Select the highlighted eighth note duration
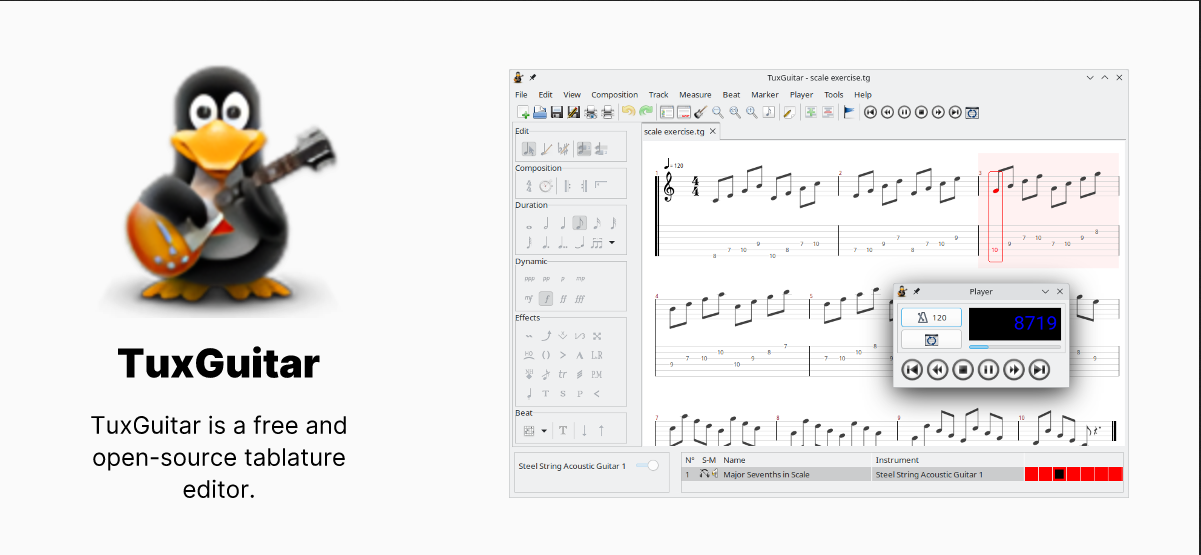1201x555 pixels. (x=579, y=223)
